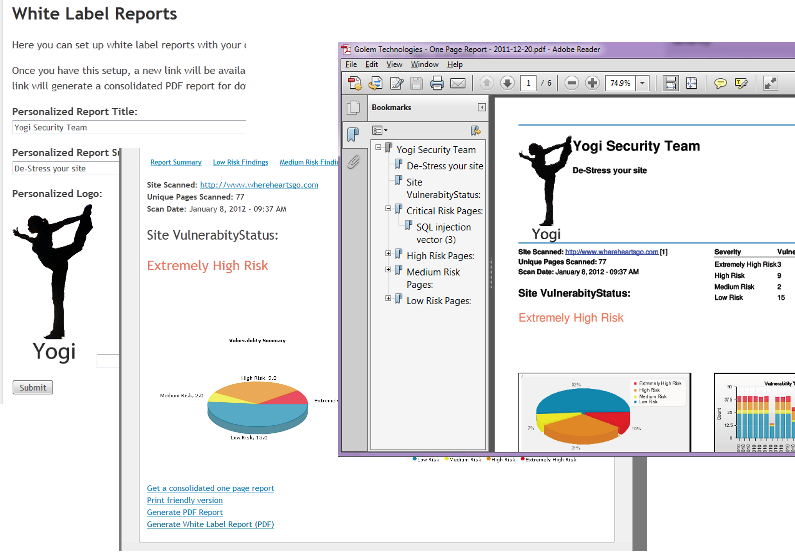The image size is (795, 552).
Task: Select the highlight text tool
Action: [x=741, y=83]
